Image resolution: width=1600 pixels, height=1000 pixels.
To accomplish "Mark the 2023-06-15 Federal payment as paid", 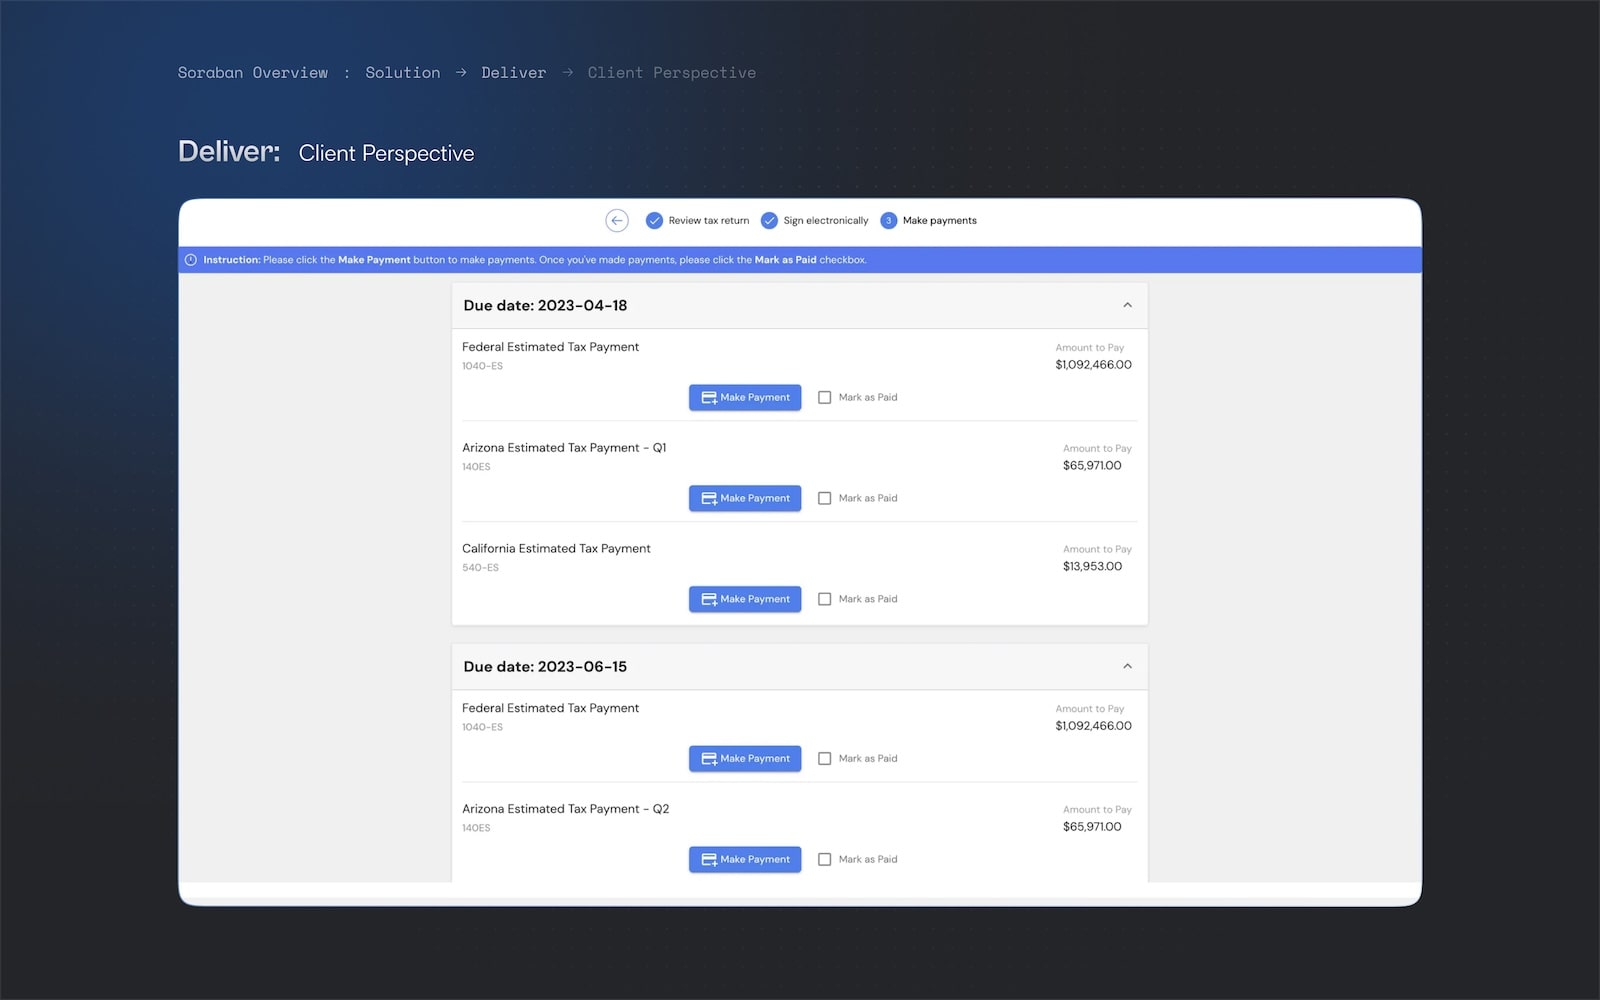I will coord(825,758).
